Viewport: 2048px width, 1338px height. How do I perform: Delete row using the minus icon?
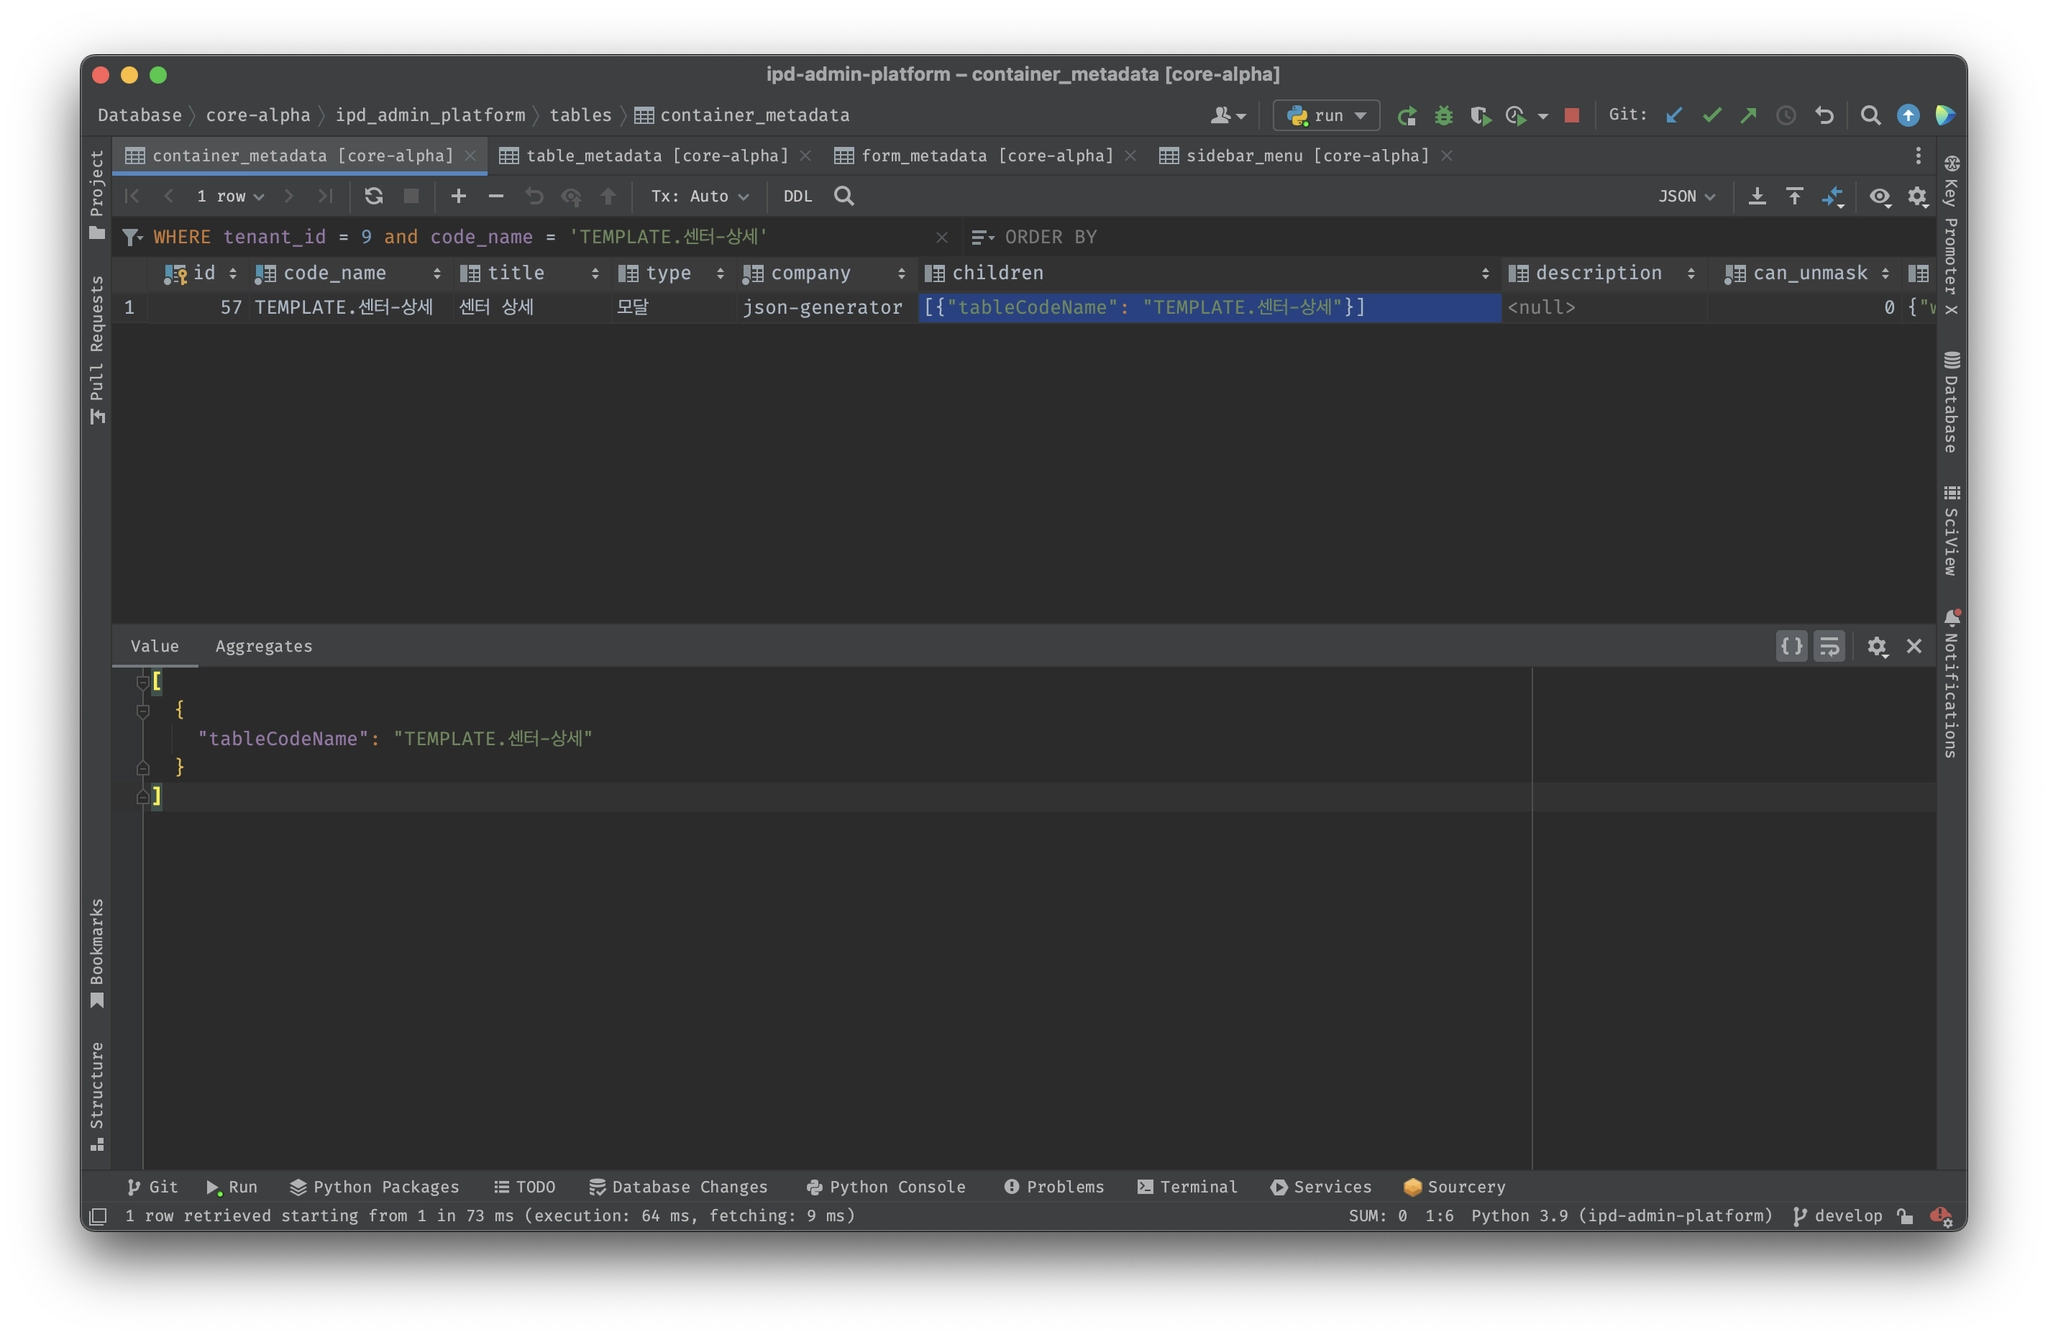495,196
